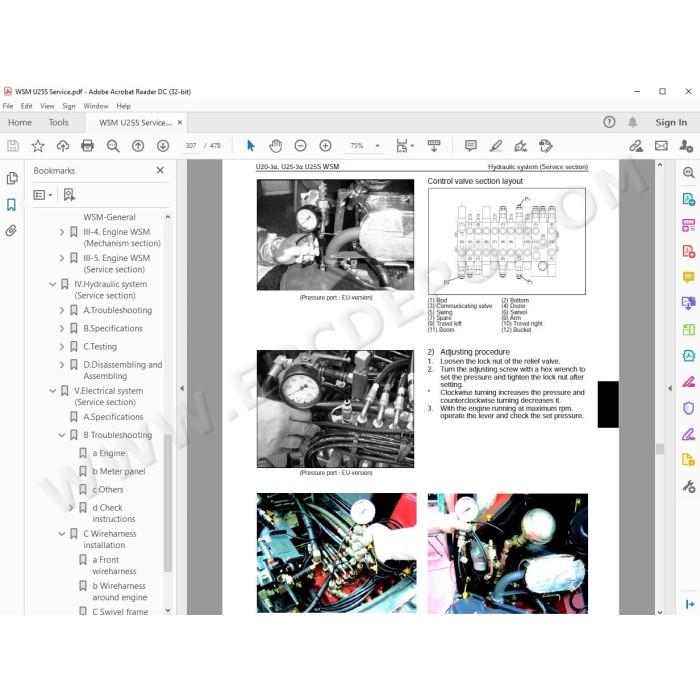
Task: Select the arrow Selection tool
Action: pos(250,146)
